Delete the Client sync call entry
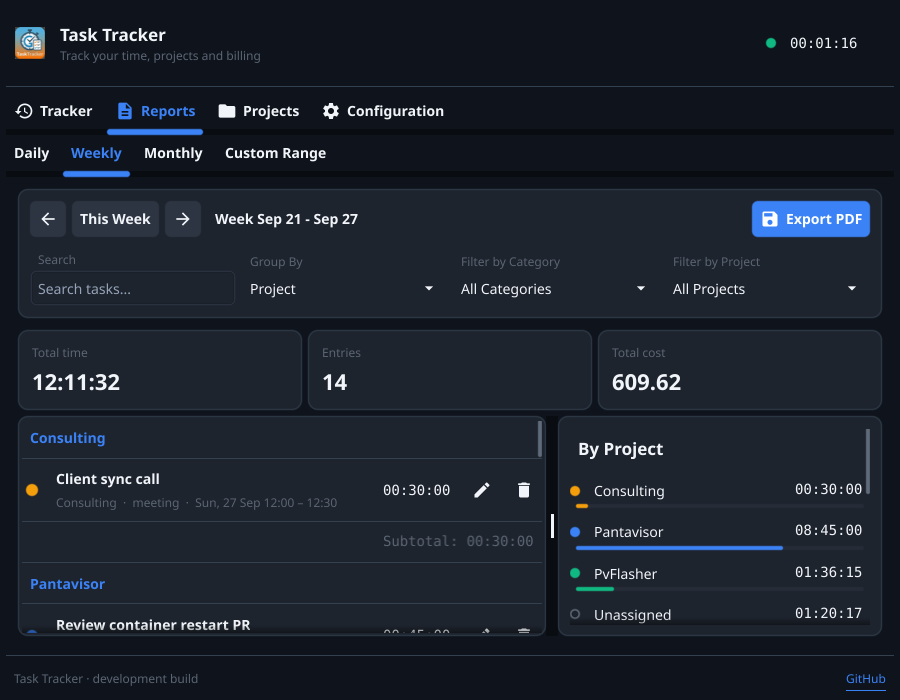The width and height of the screenshot is (900, 700). click(523, 490)
